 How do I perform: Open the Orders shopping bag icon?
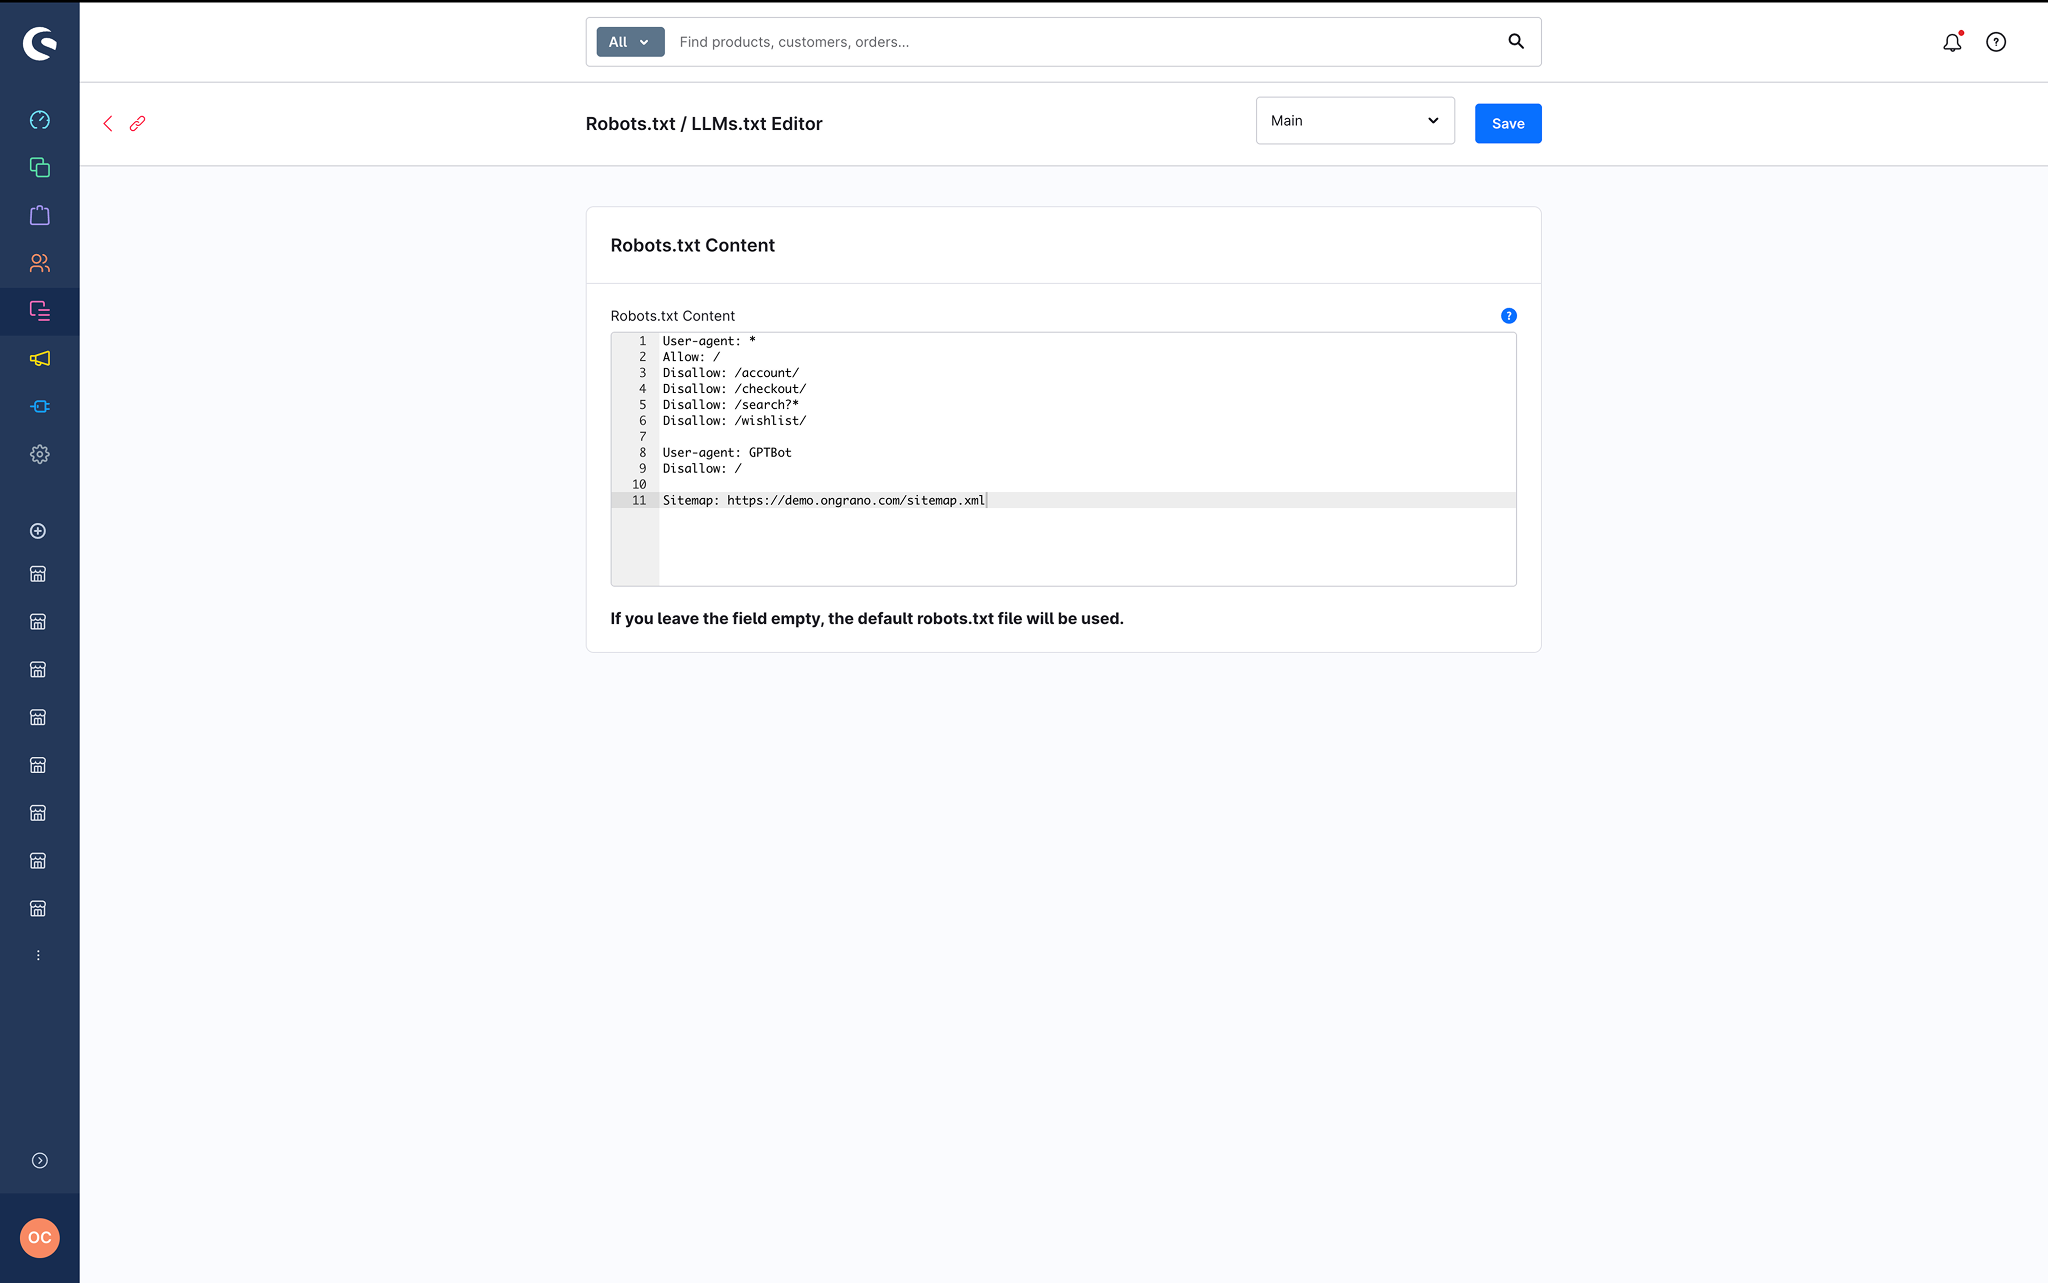click(40, 215)
